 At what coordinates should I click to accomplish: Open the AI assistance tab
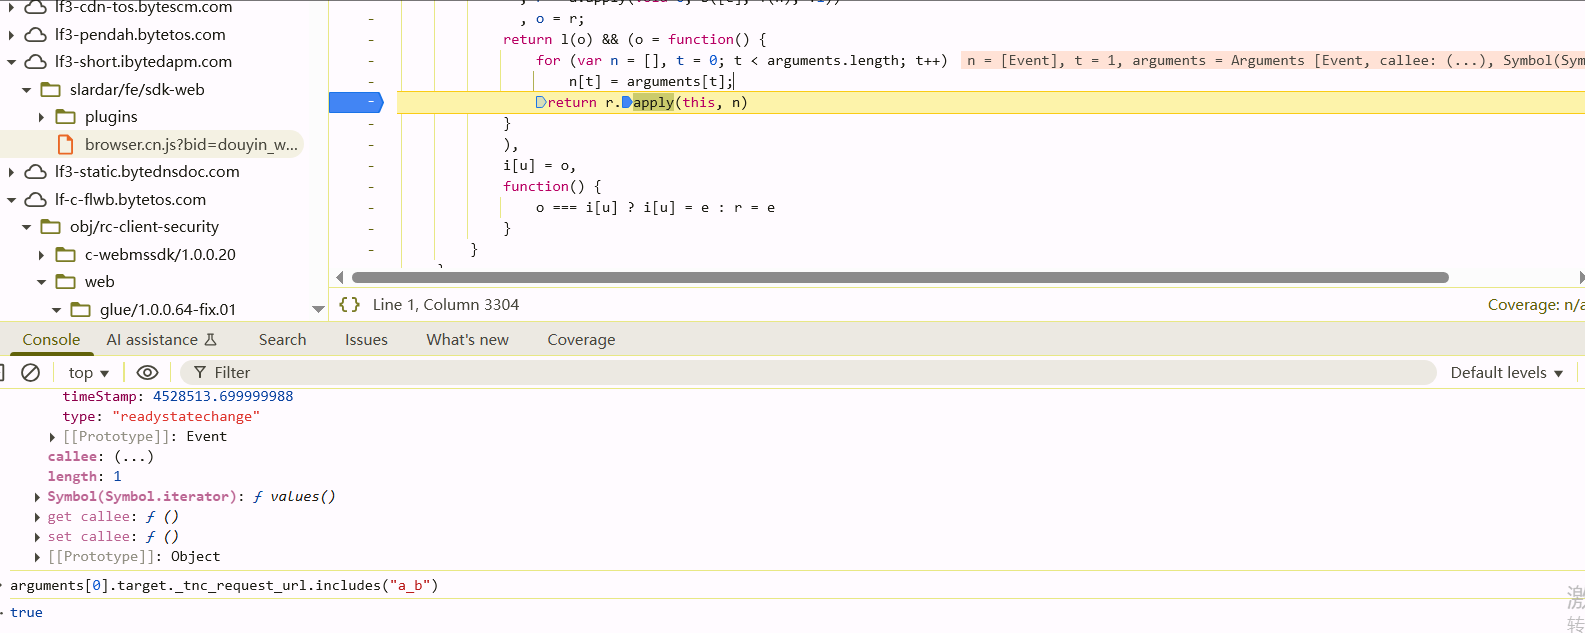coord(162,340)
